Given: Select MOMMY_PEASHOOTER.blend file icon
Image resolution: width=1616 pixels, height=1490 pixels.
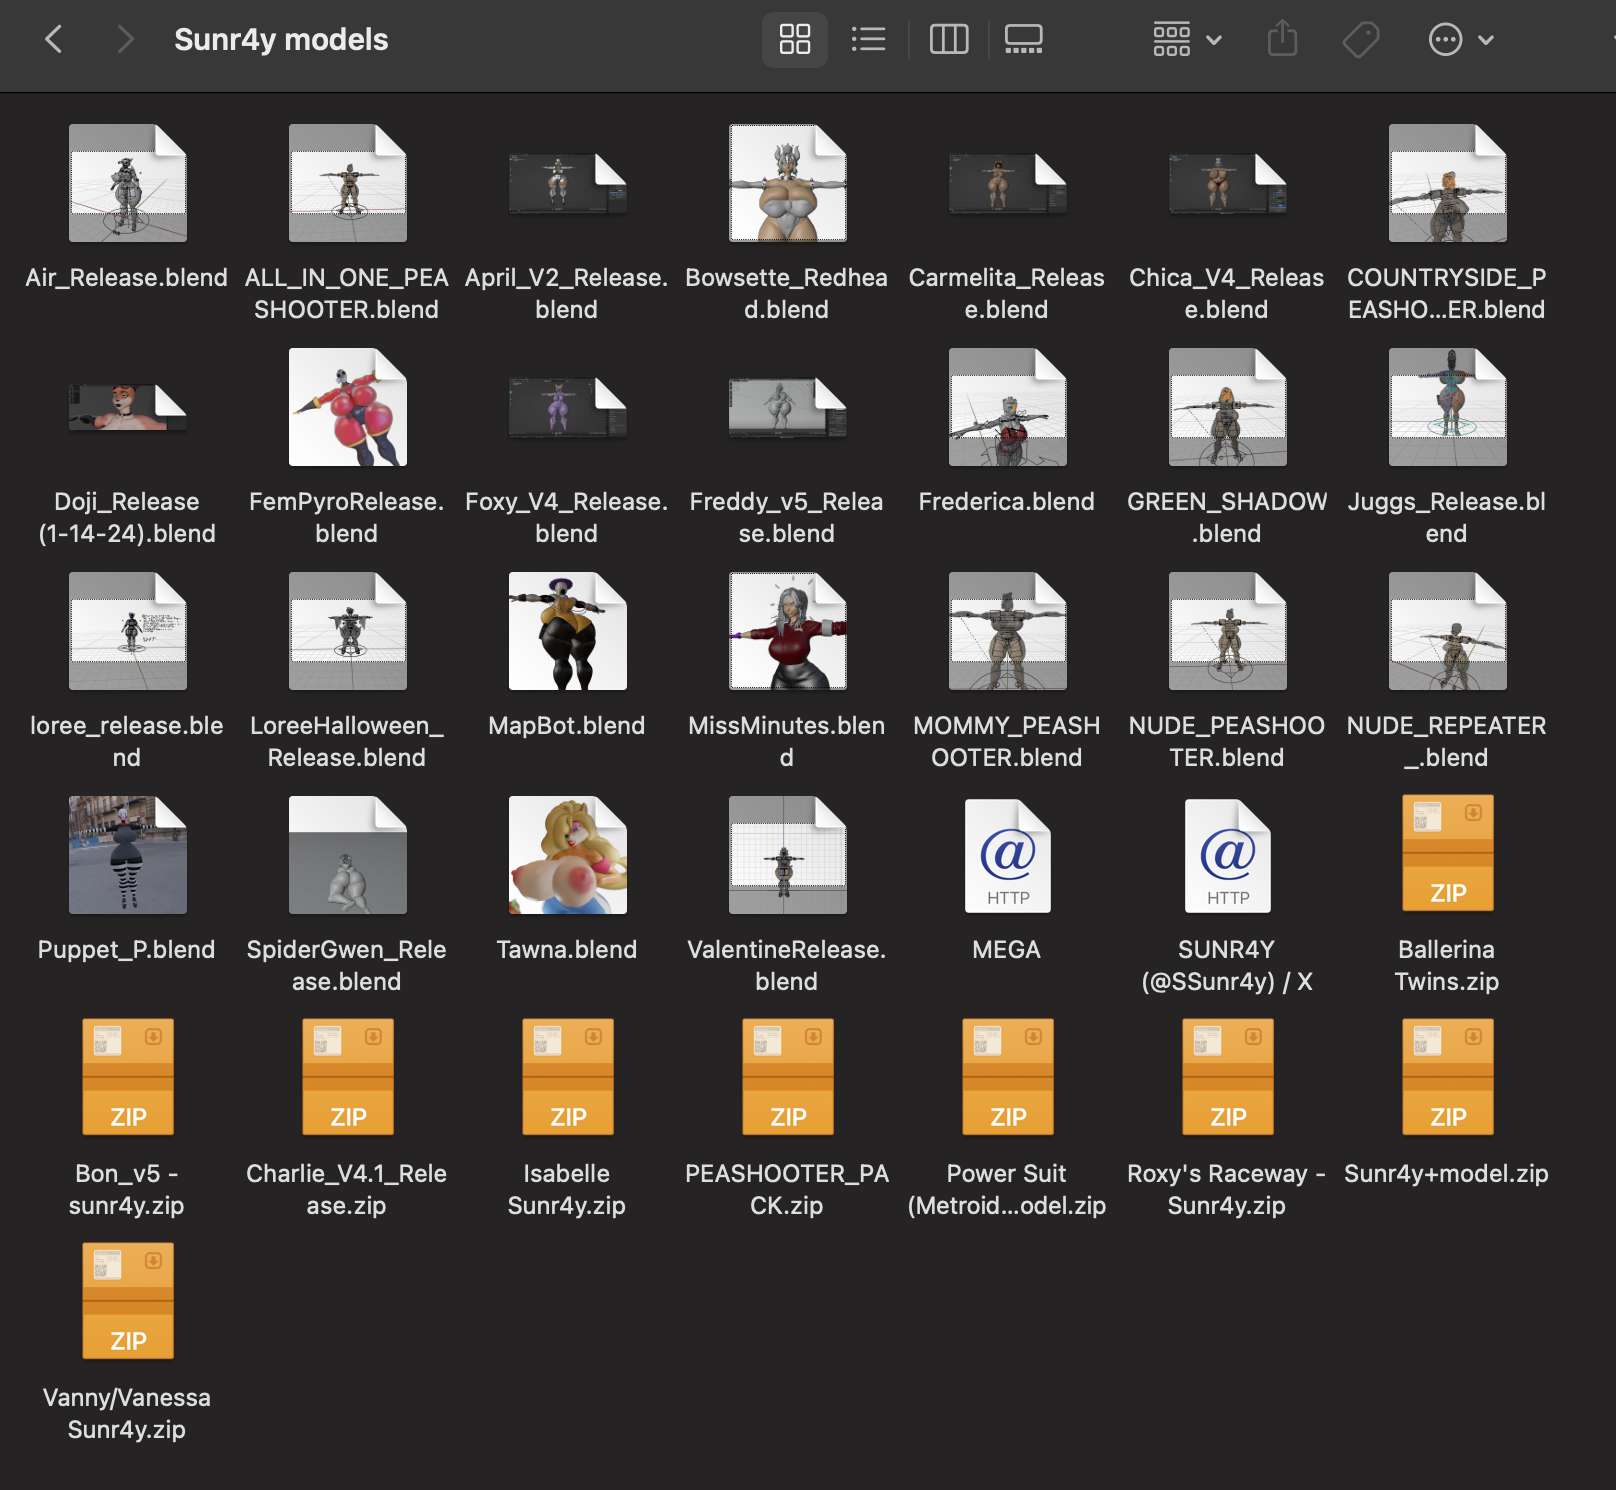Looking at the screenshot, I should [1008, 631].
